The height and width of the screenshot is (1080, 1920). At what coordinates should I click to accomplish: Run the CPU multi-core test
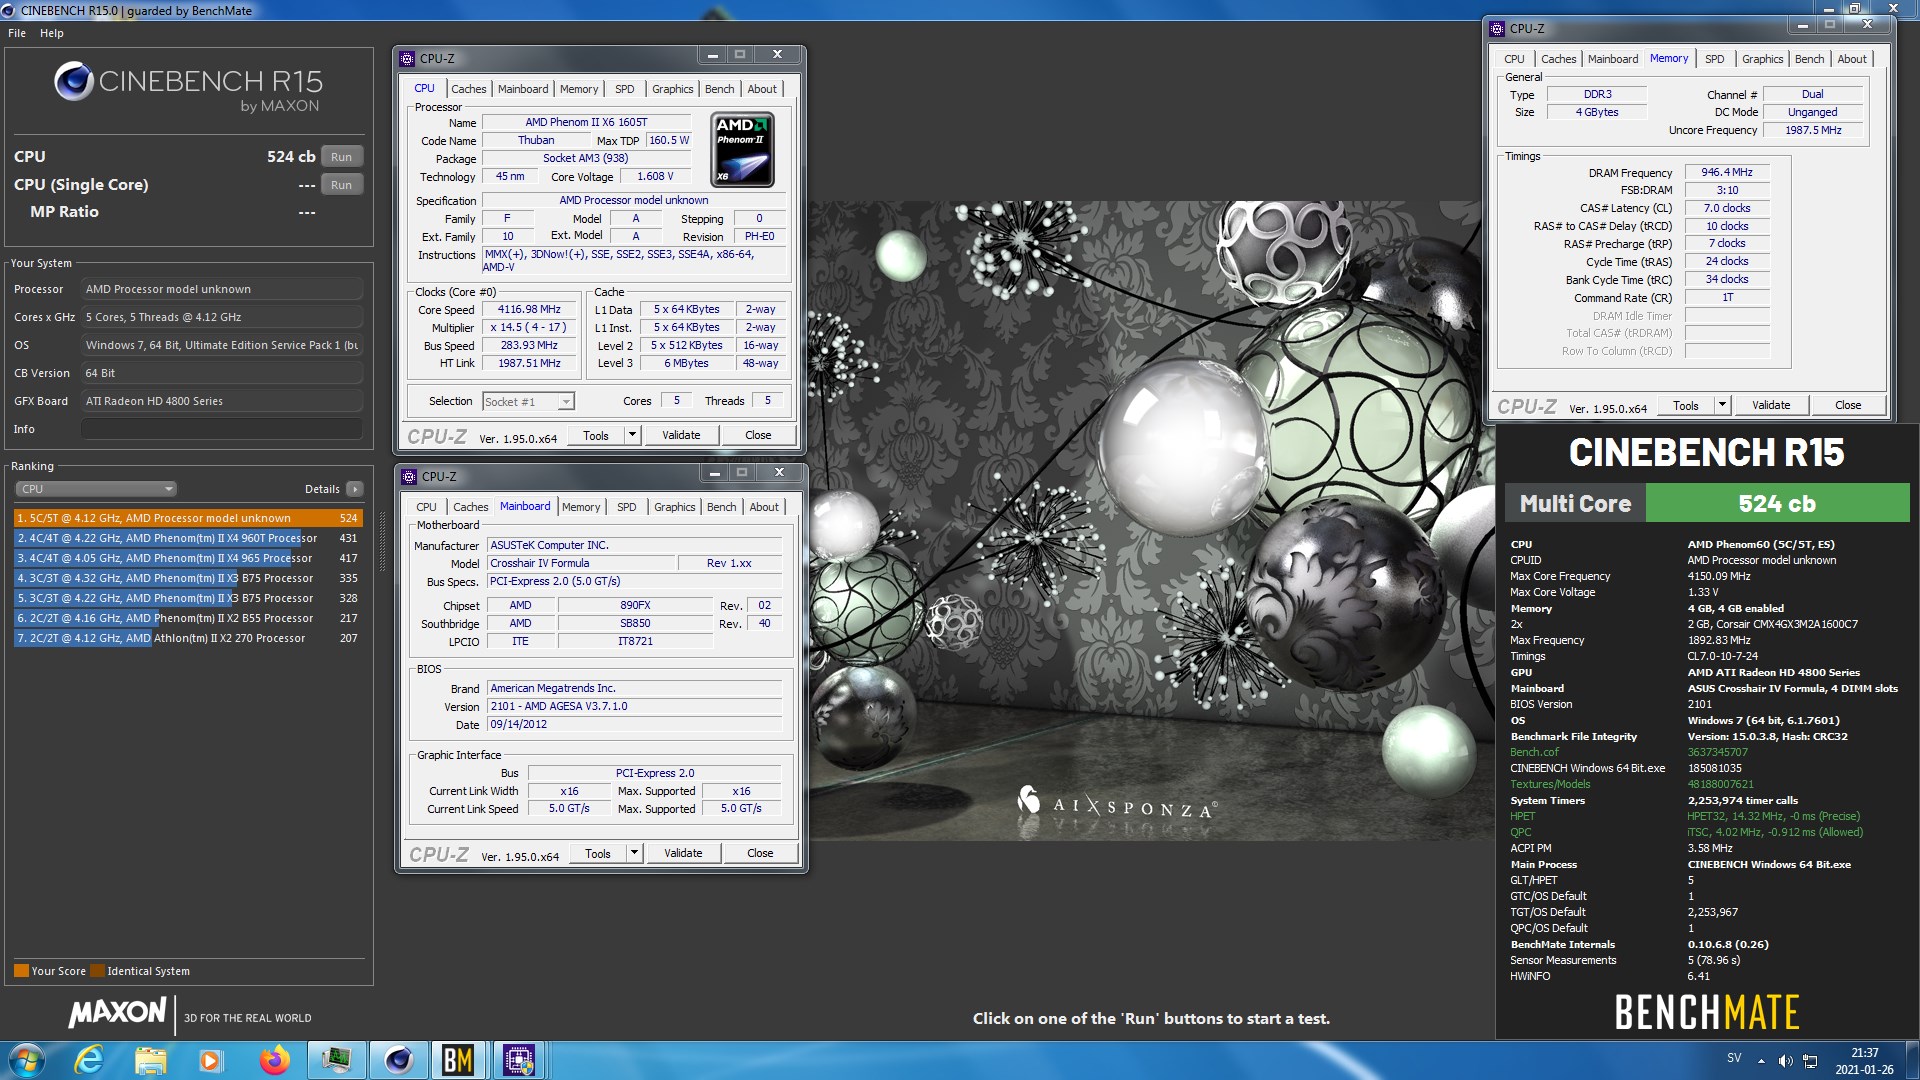(x=342, y=157)
